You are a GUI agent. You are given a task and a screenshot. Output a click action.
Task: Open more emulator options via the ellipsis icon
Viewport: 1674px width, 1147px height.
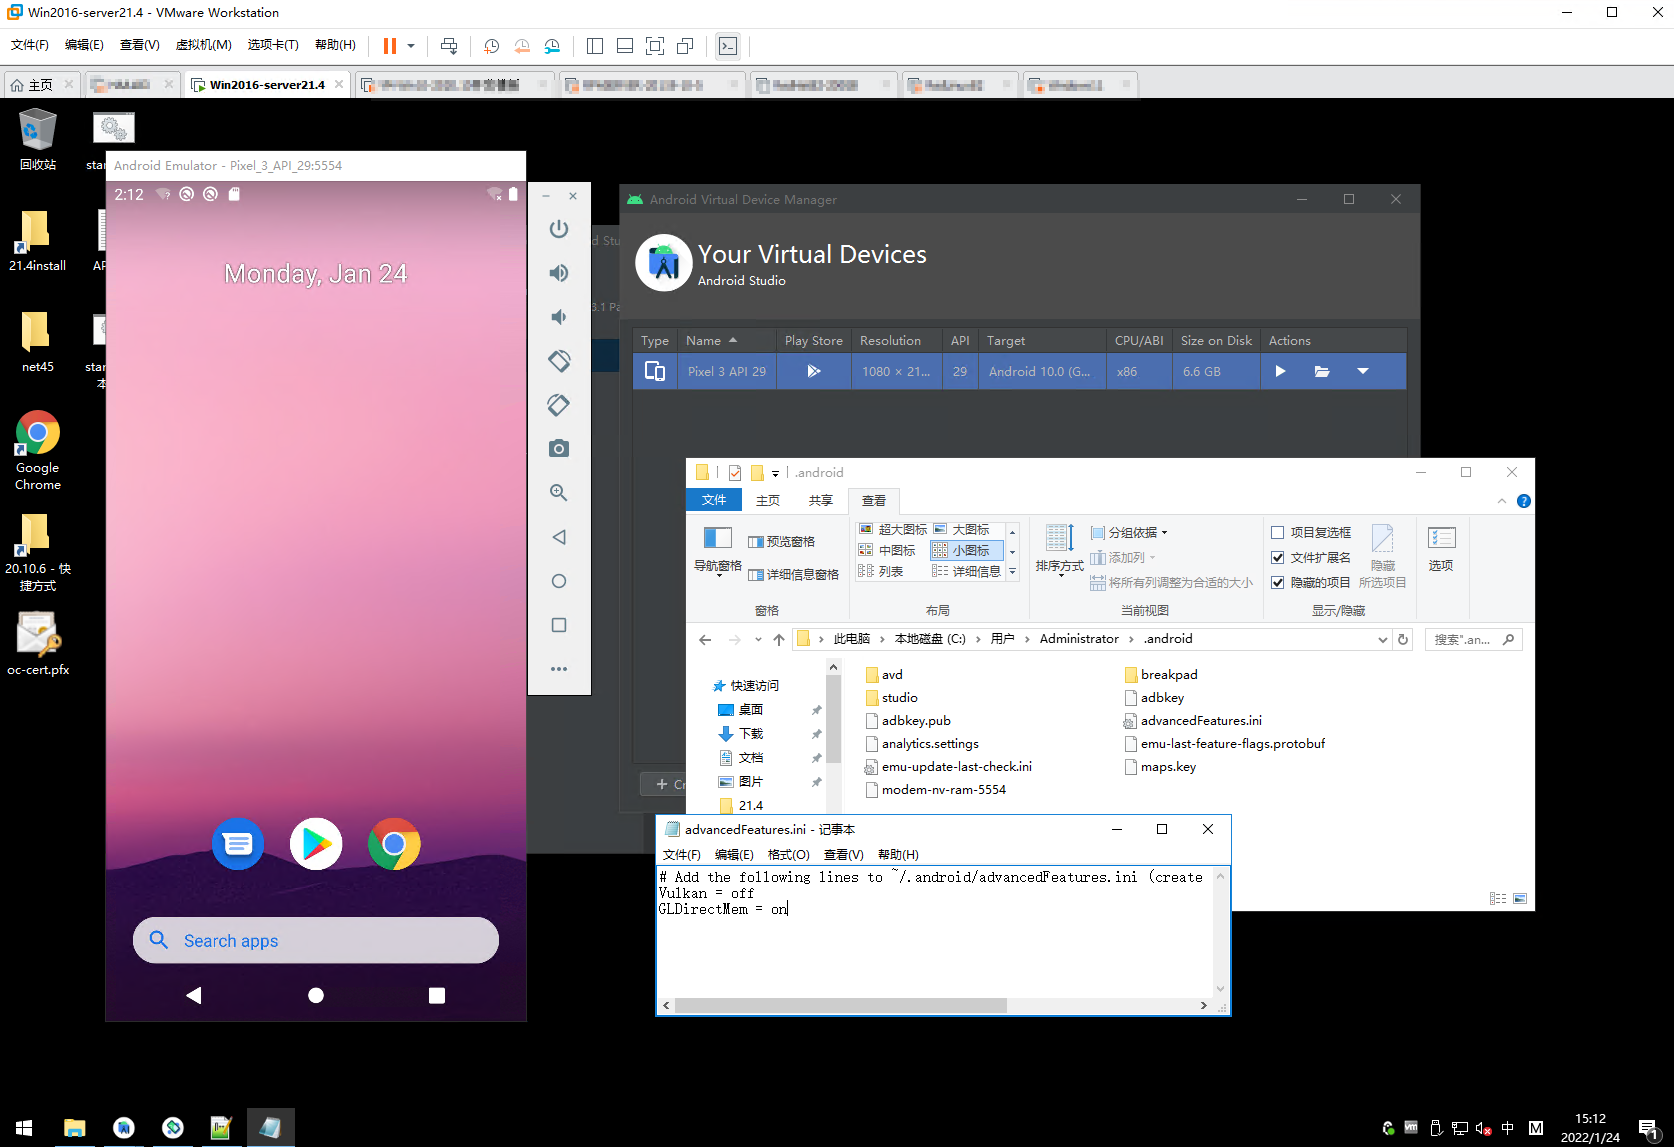tap(559, 668)
